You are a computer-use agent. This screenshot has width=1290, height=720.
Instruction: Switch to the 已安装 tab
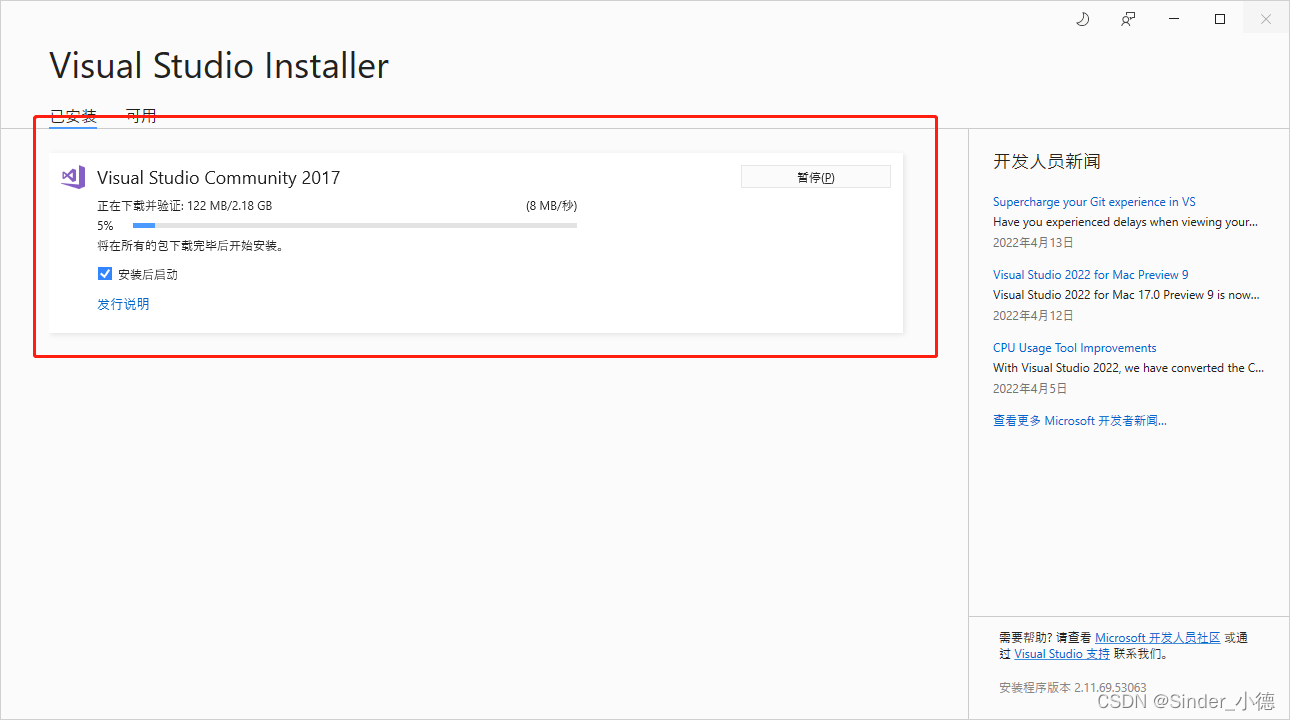point(74,116)
